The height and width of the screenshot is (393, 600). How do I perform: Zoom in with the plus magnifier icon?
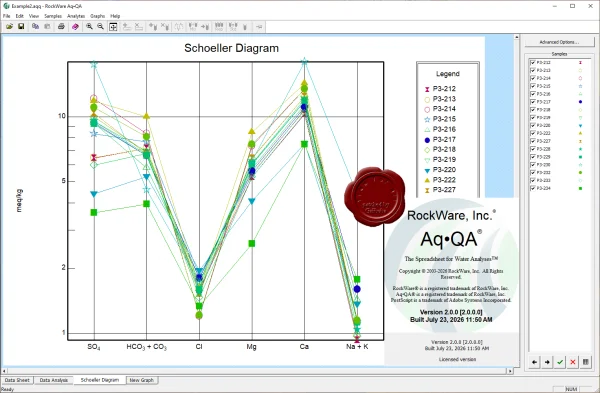(x=89, y=26)
